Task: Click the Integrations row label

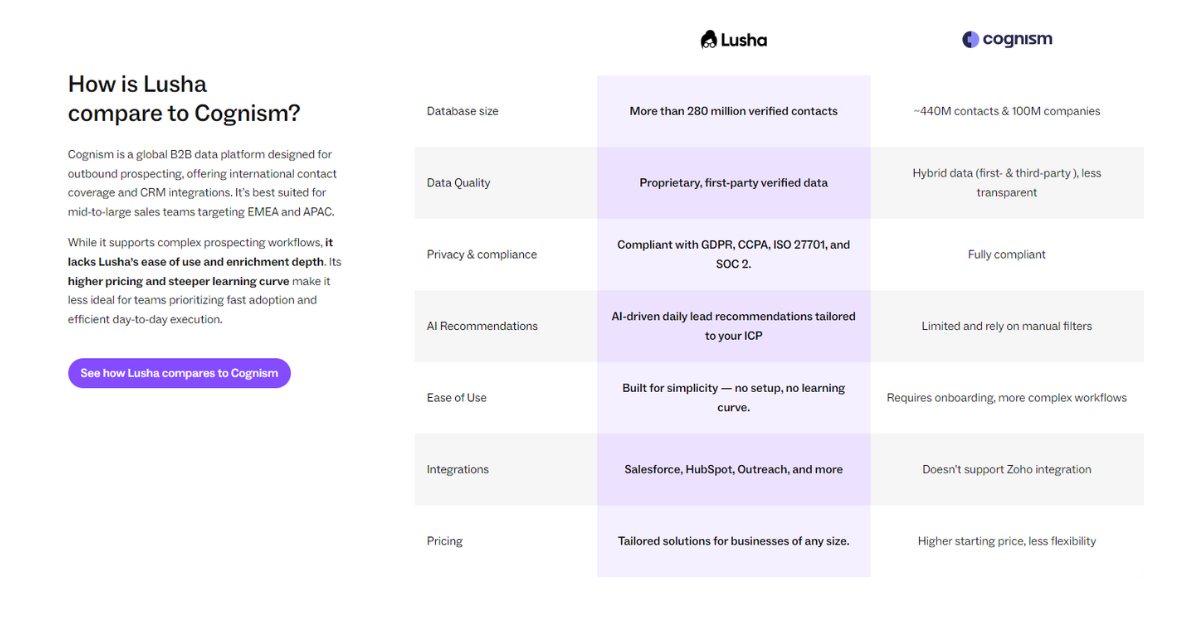Action: [x=457, y=470]
